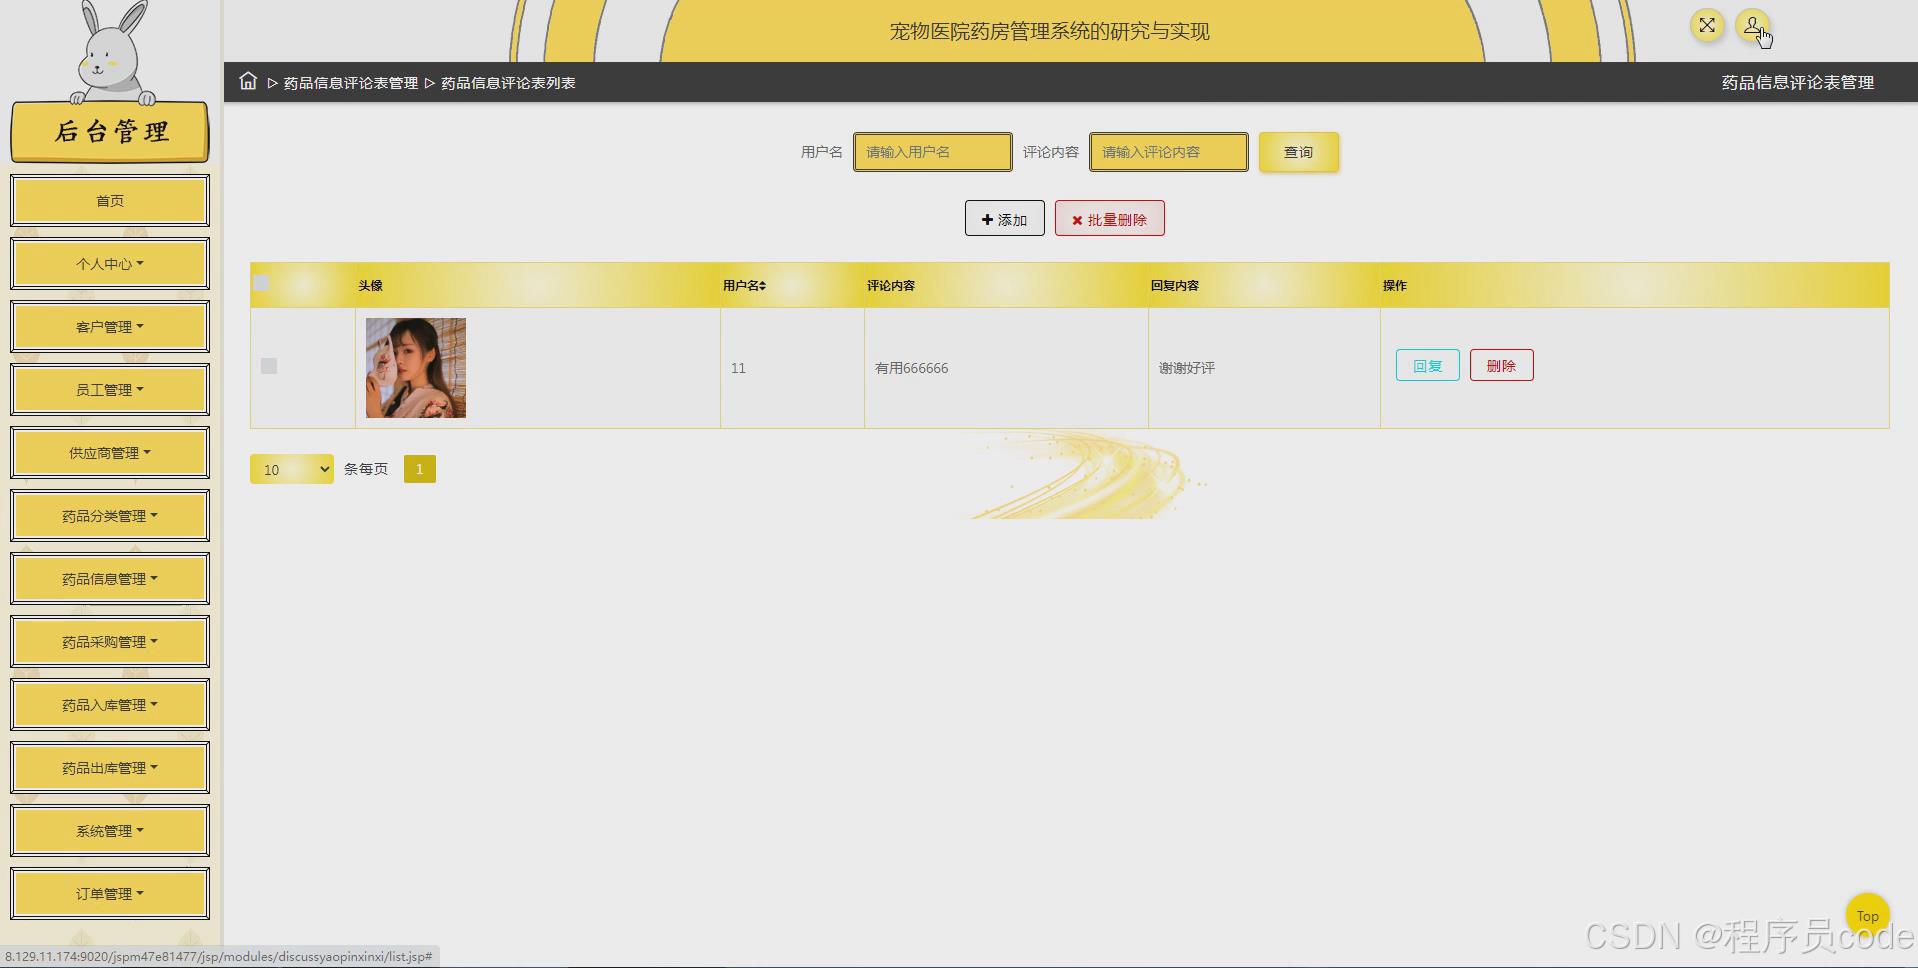Click the 药品信息评论表管理 title at right
The image size is (1918, 968).
[x=1798, y=83]
